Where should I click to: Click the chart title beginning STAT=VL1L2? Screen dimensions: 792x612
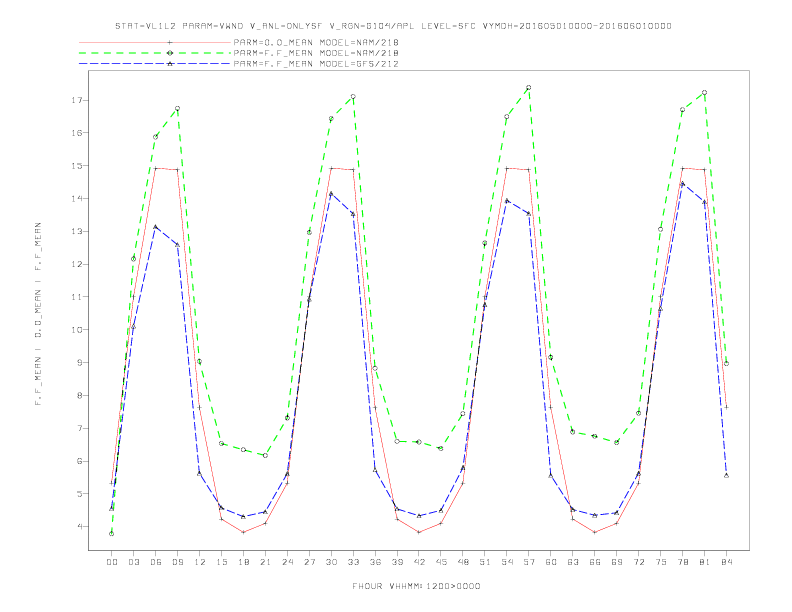pos(393,26)
